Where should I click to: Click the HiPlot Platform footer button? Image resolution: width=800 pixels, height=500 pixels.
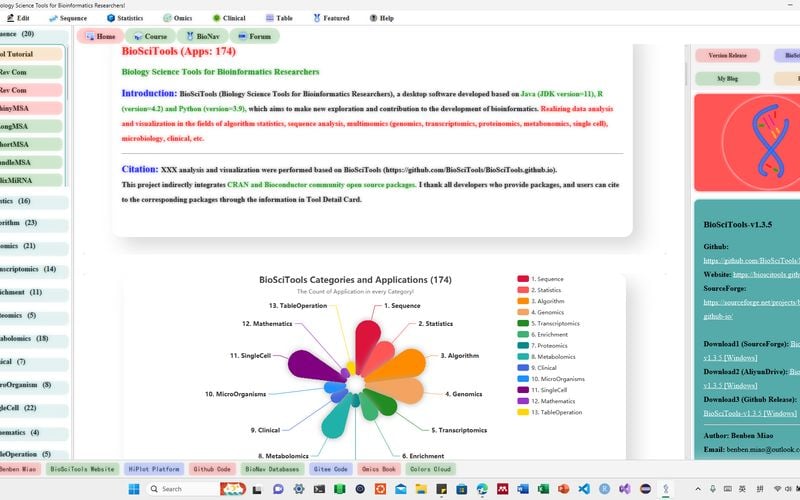coord(154,469)
